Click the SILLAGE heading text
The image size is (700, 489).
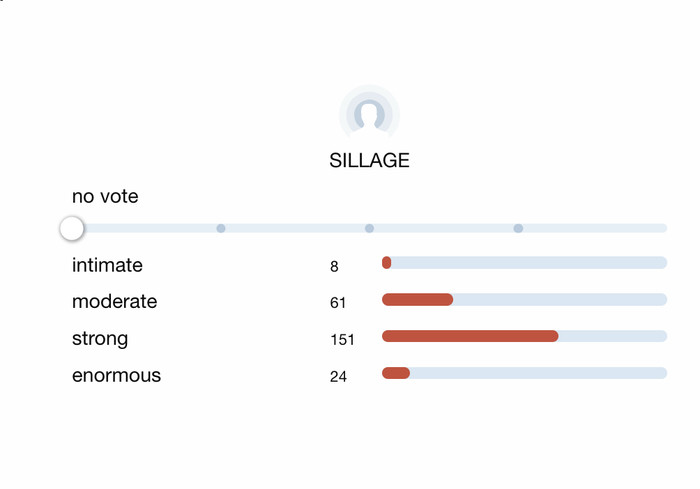point(369,160)
